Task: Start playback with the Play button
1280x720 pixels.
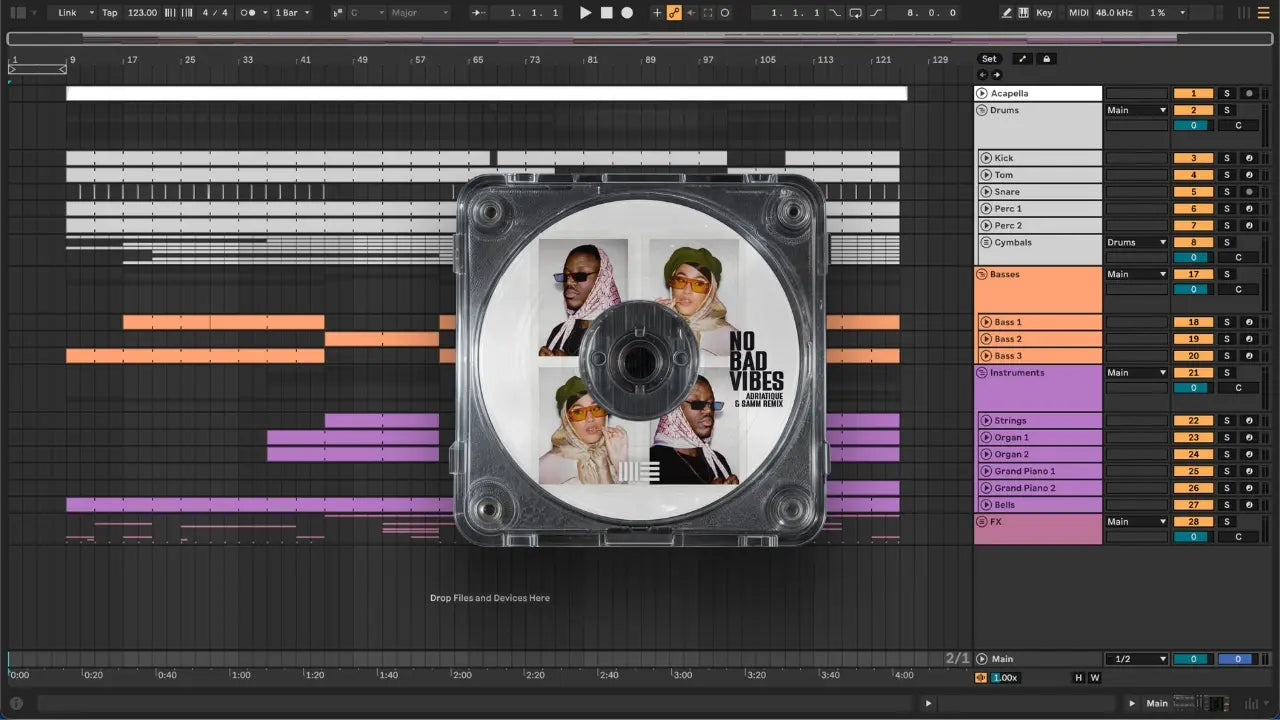Action: 586,13
